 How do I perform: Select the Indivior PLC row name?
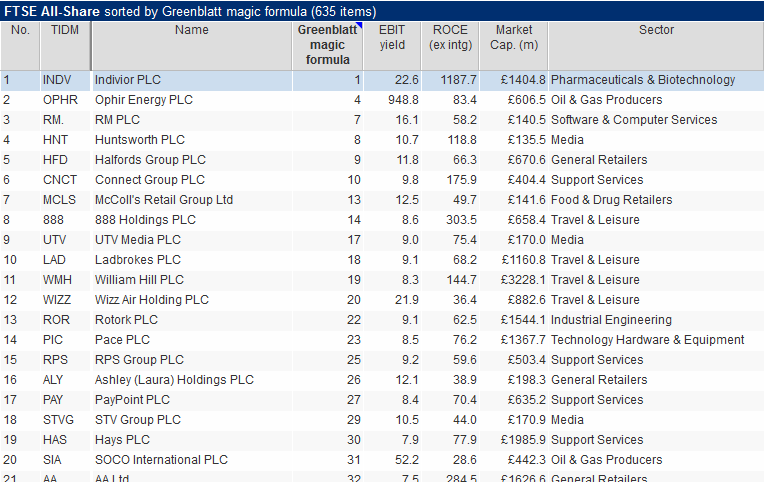point(128,80)
